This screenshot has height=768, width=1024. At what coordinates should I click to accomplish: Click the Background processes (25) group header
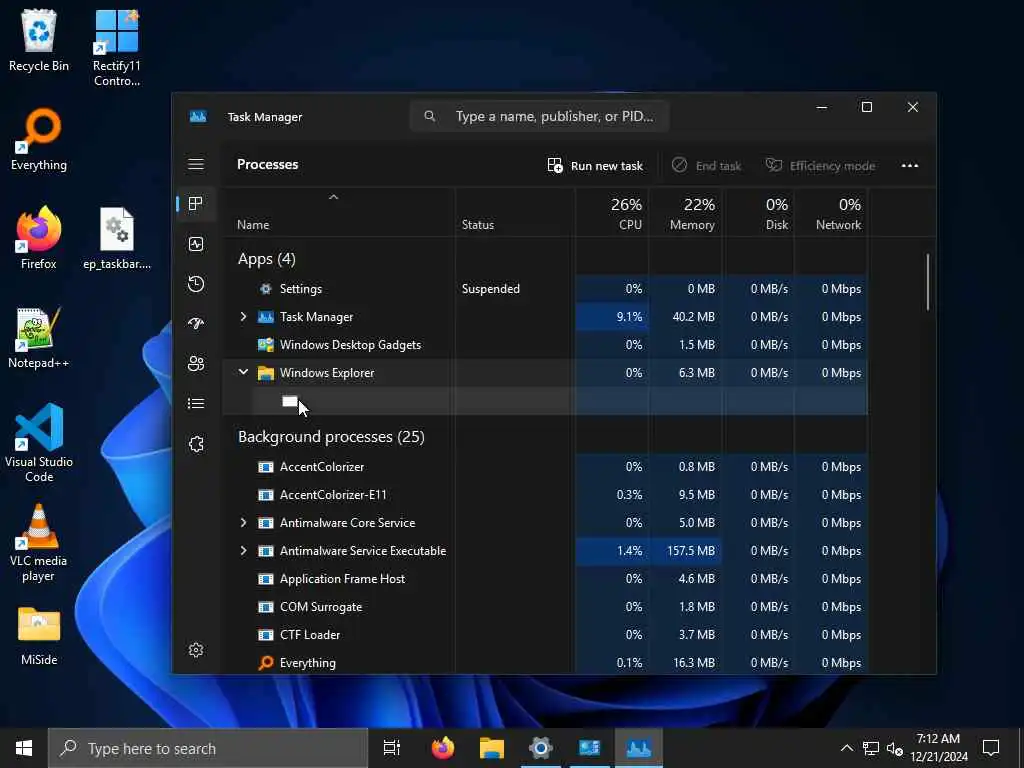(x=331, y=437)
